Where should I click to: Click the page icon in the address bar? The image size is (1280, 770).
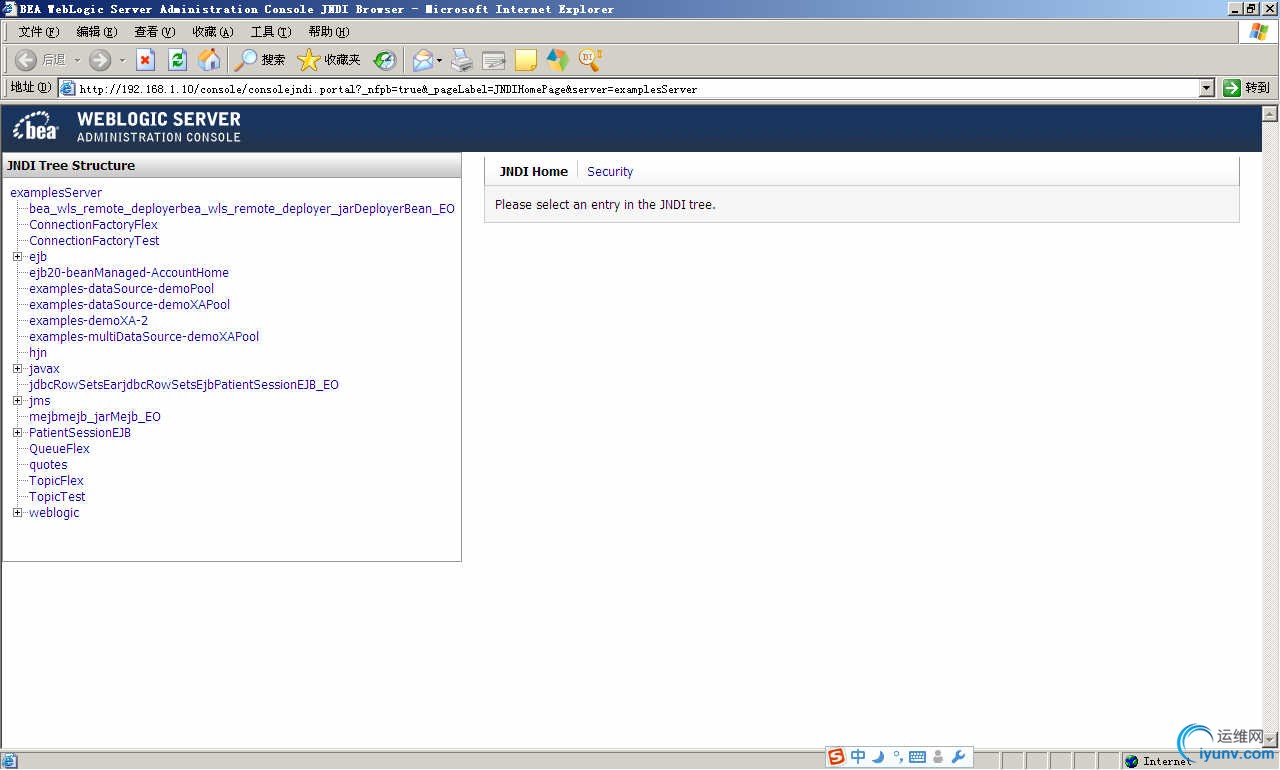pyautogui.click(x=68, y=88)
